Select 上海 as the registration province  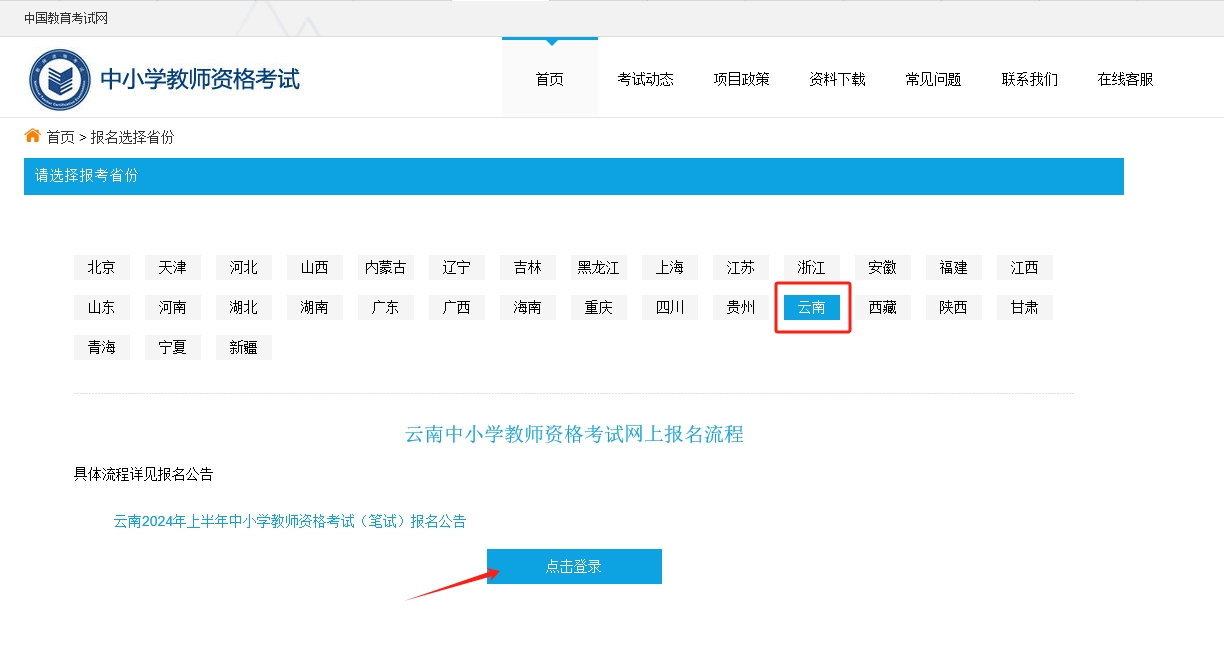(669, 267)
